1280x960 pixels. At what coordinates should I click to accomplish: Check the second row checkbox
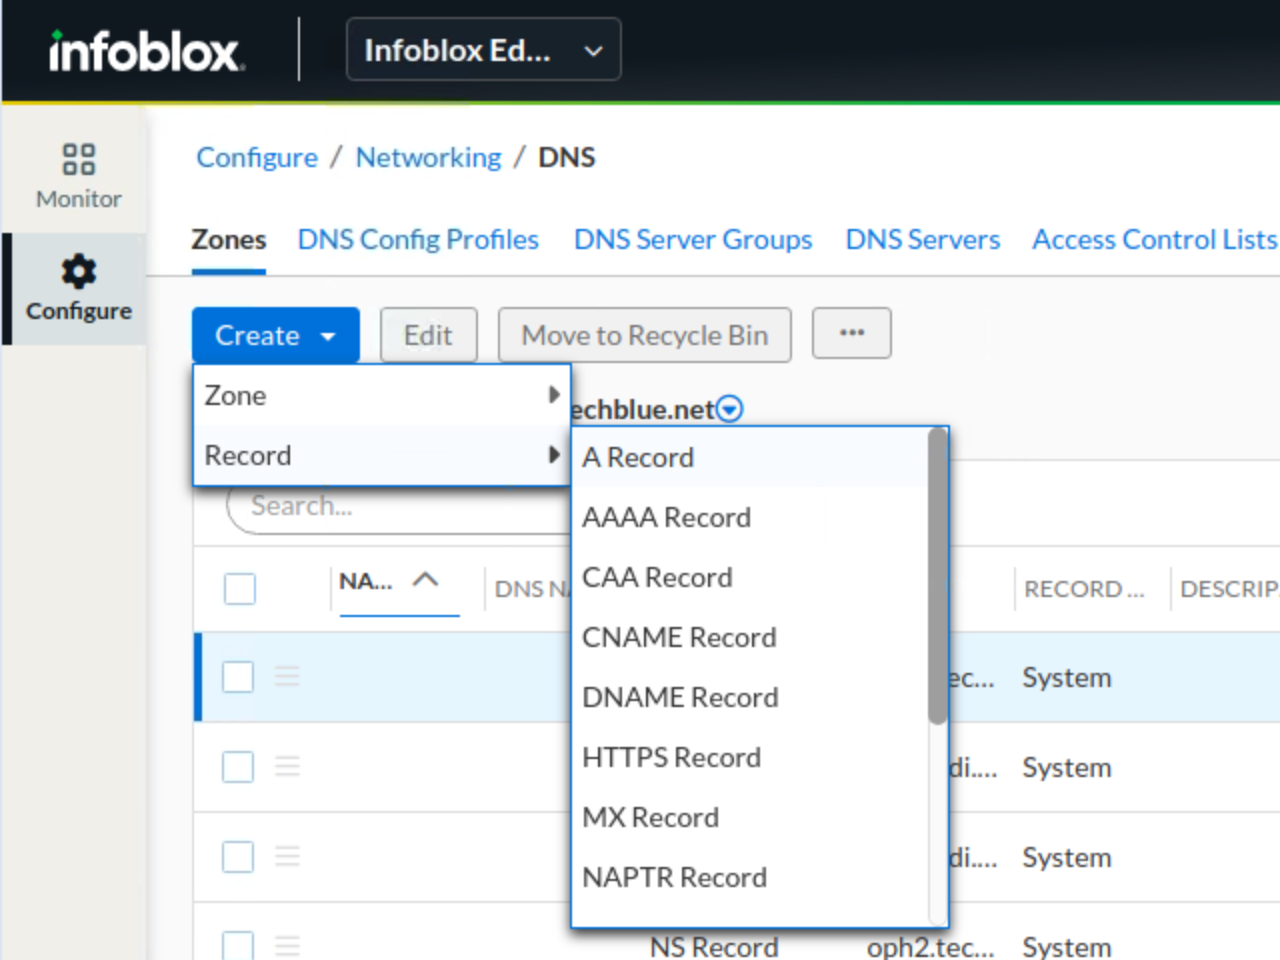pyautogui.click(x=238, y=767)
